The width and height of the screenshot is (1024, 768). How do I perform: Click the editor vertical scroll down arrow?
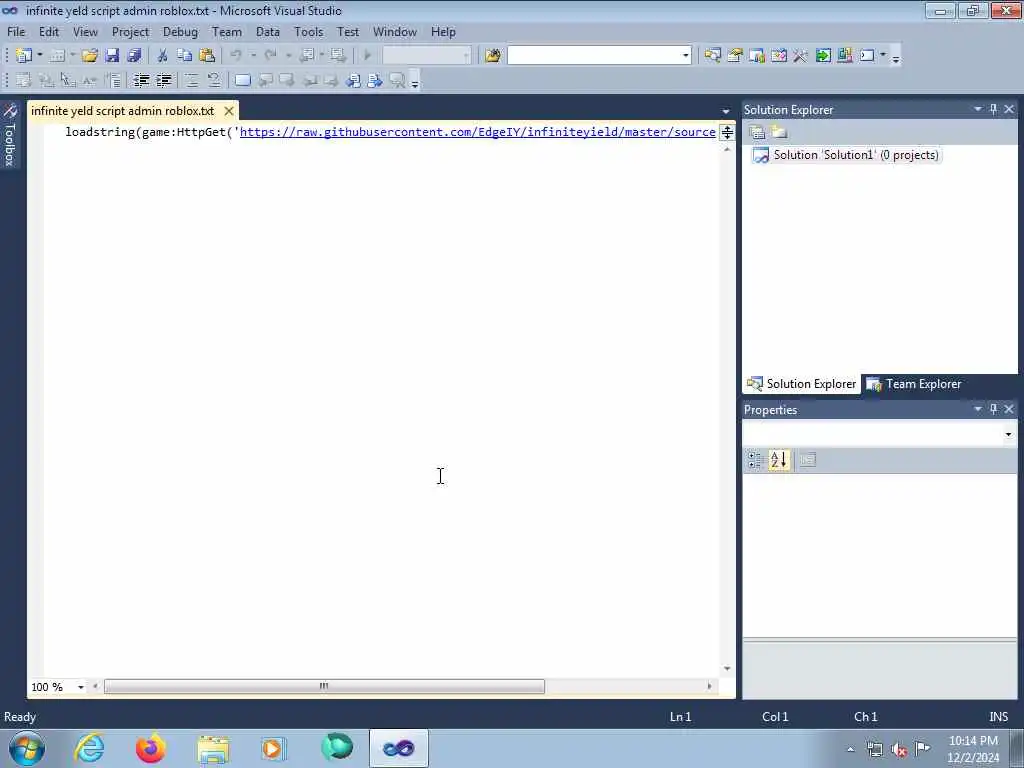click(727, 669)
